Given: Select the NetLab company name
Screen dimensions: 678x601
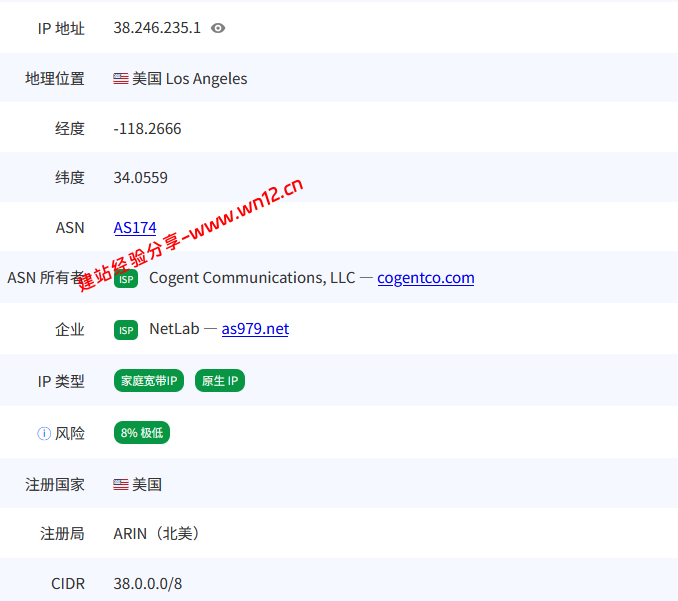Looking at the screenshot, I should pyautogui.click(x=174, y=329).
